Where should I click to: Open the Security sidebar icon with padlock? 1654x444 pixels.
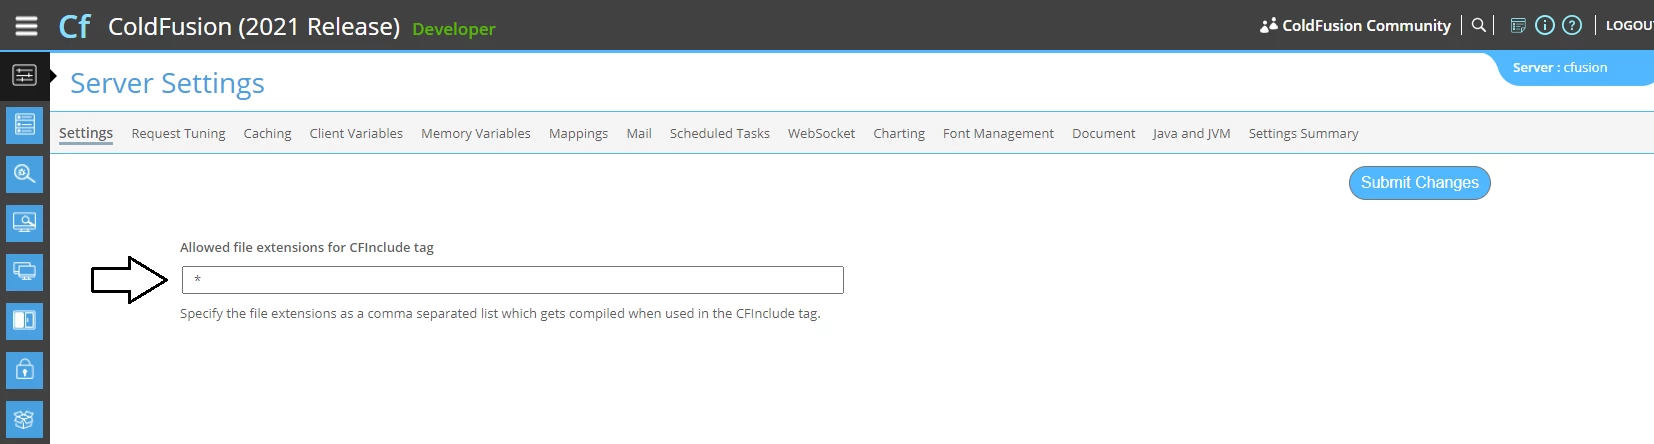click(x=24, y=370)
